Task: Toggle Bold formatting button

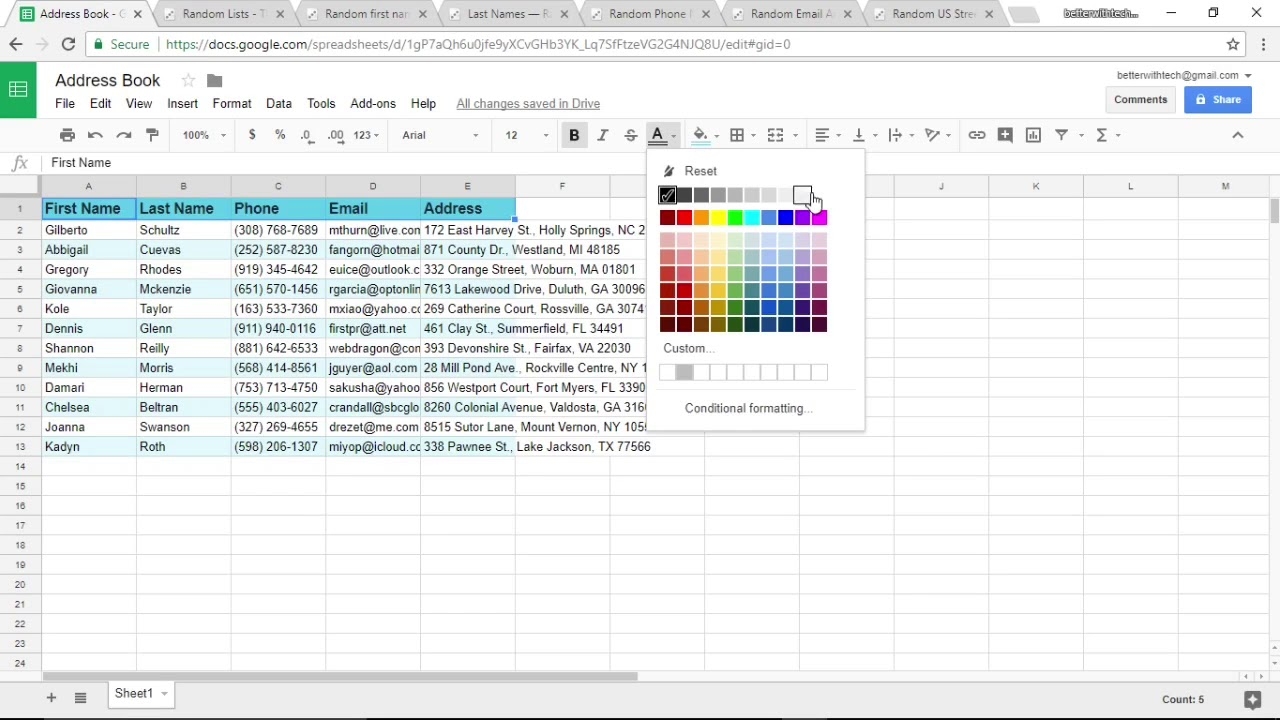Action: (574, 135)
